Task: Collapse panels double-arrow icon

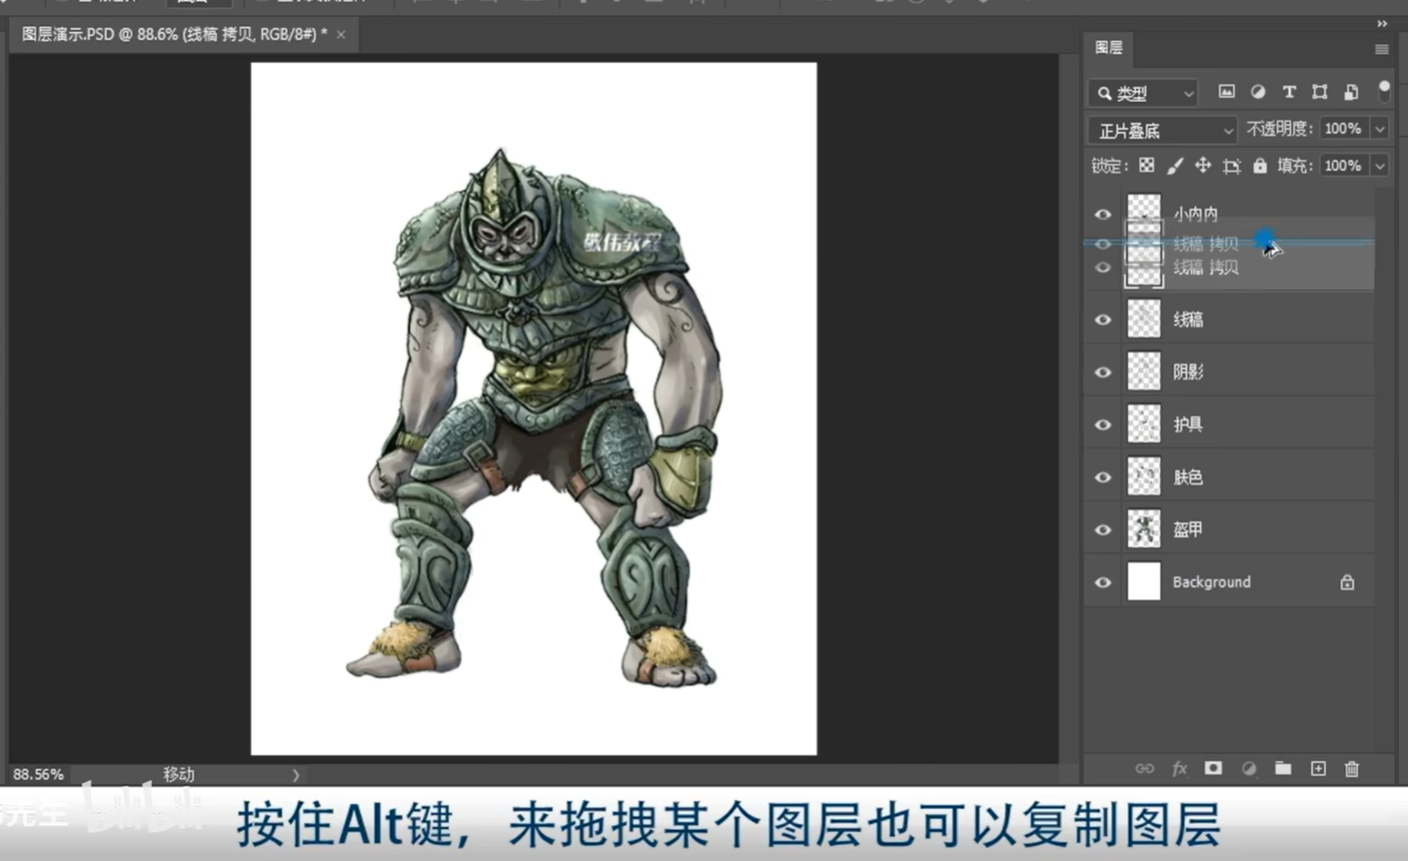Action: 1382,24
